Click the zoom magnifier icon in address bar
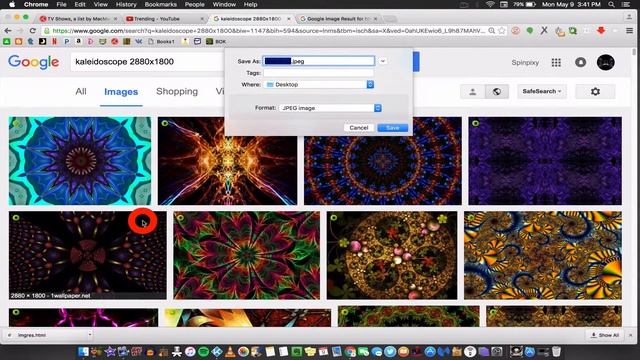Screen dimensions: 640x360 pyautogui.click(x=492, y=31)
